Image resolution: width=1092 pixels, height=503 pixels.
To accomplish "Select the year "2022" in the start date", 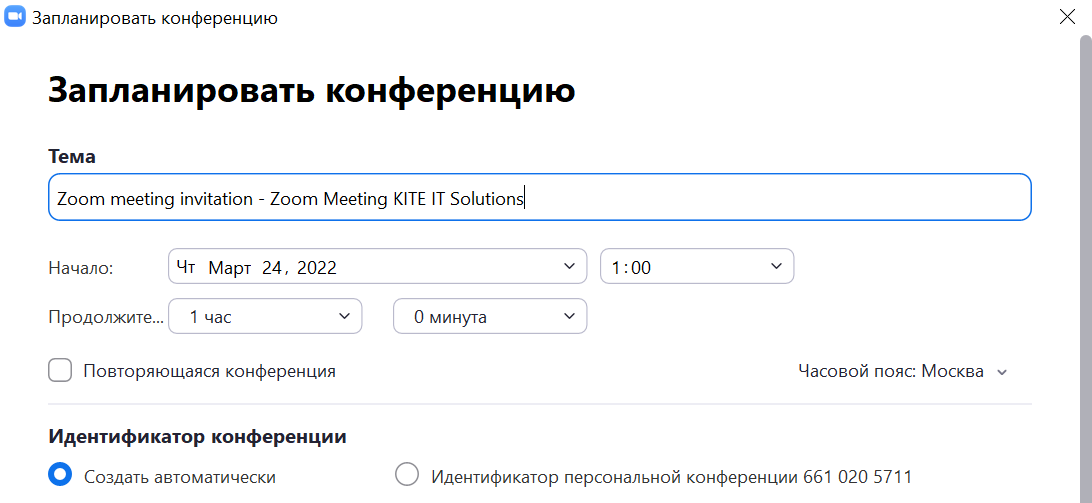I will pyautogui.click(x=317, y=268).
